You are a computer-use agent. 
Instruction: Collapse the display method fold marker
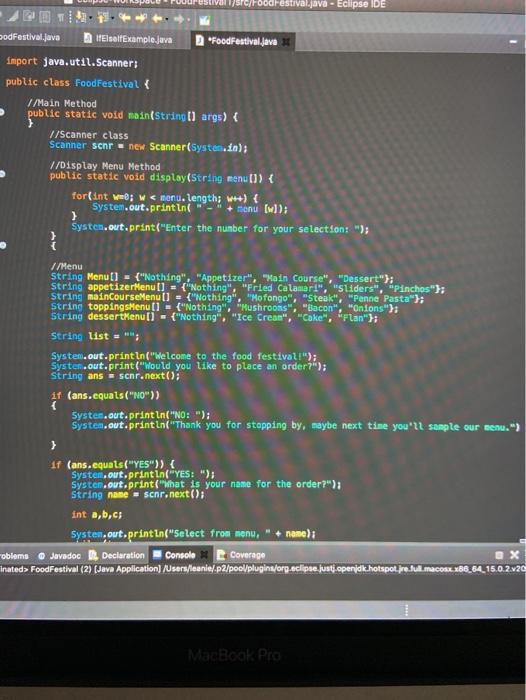[x=2, y=175]
